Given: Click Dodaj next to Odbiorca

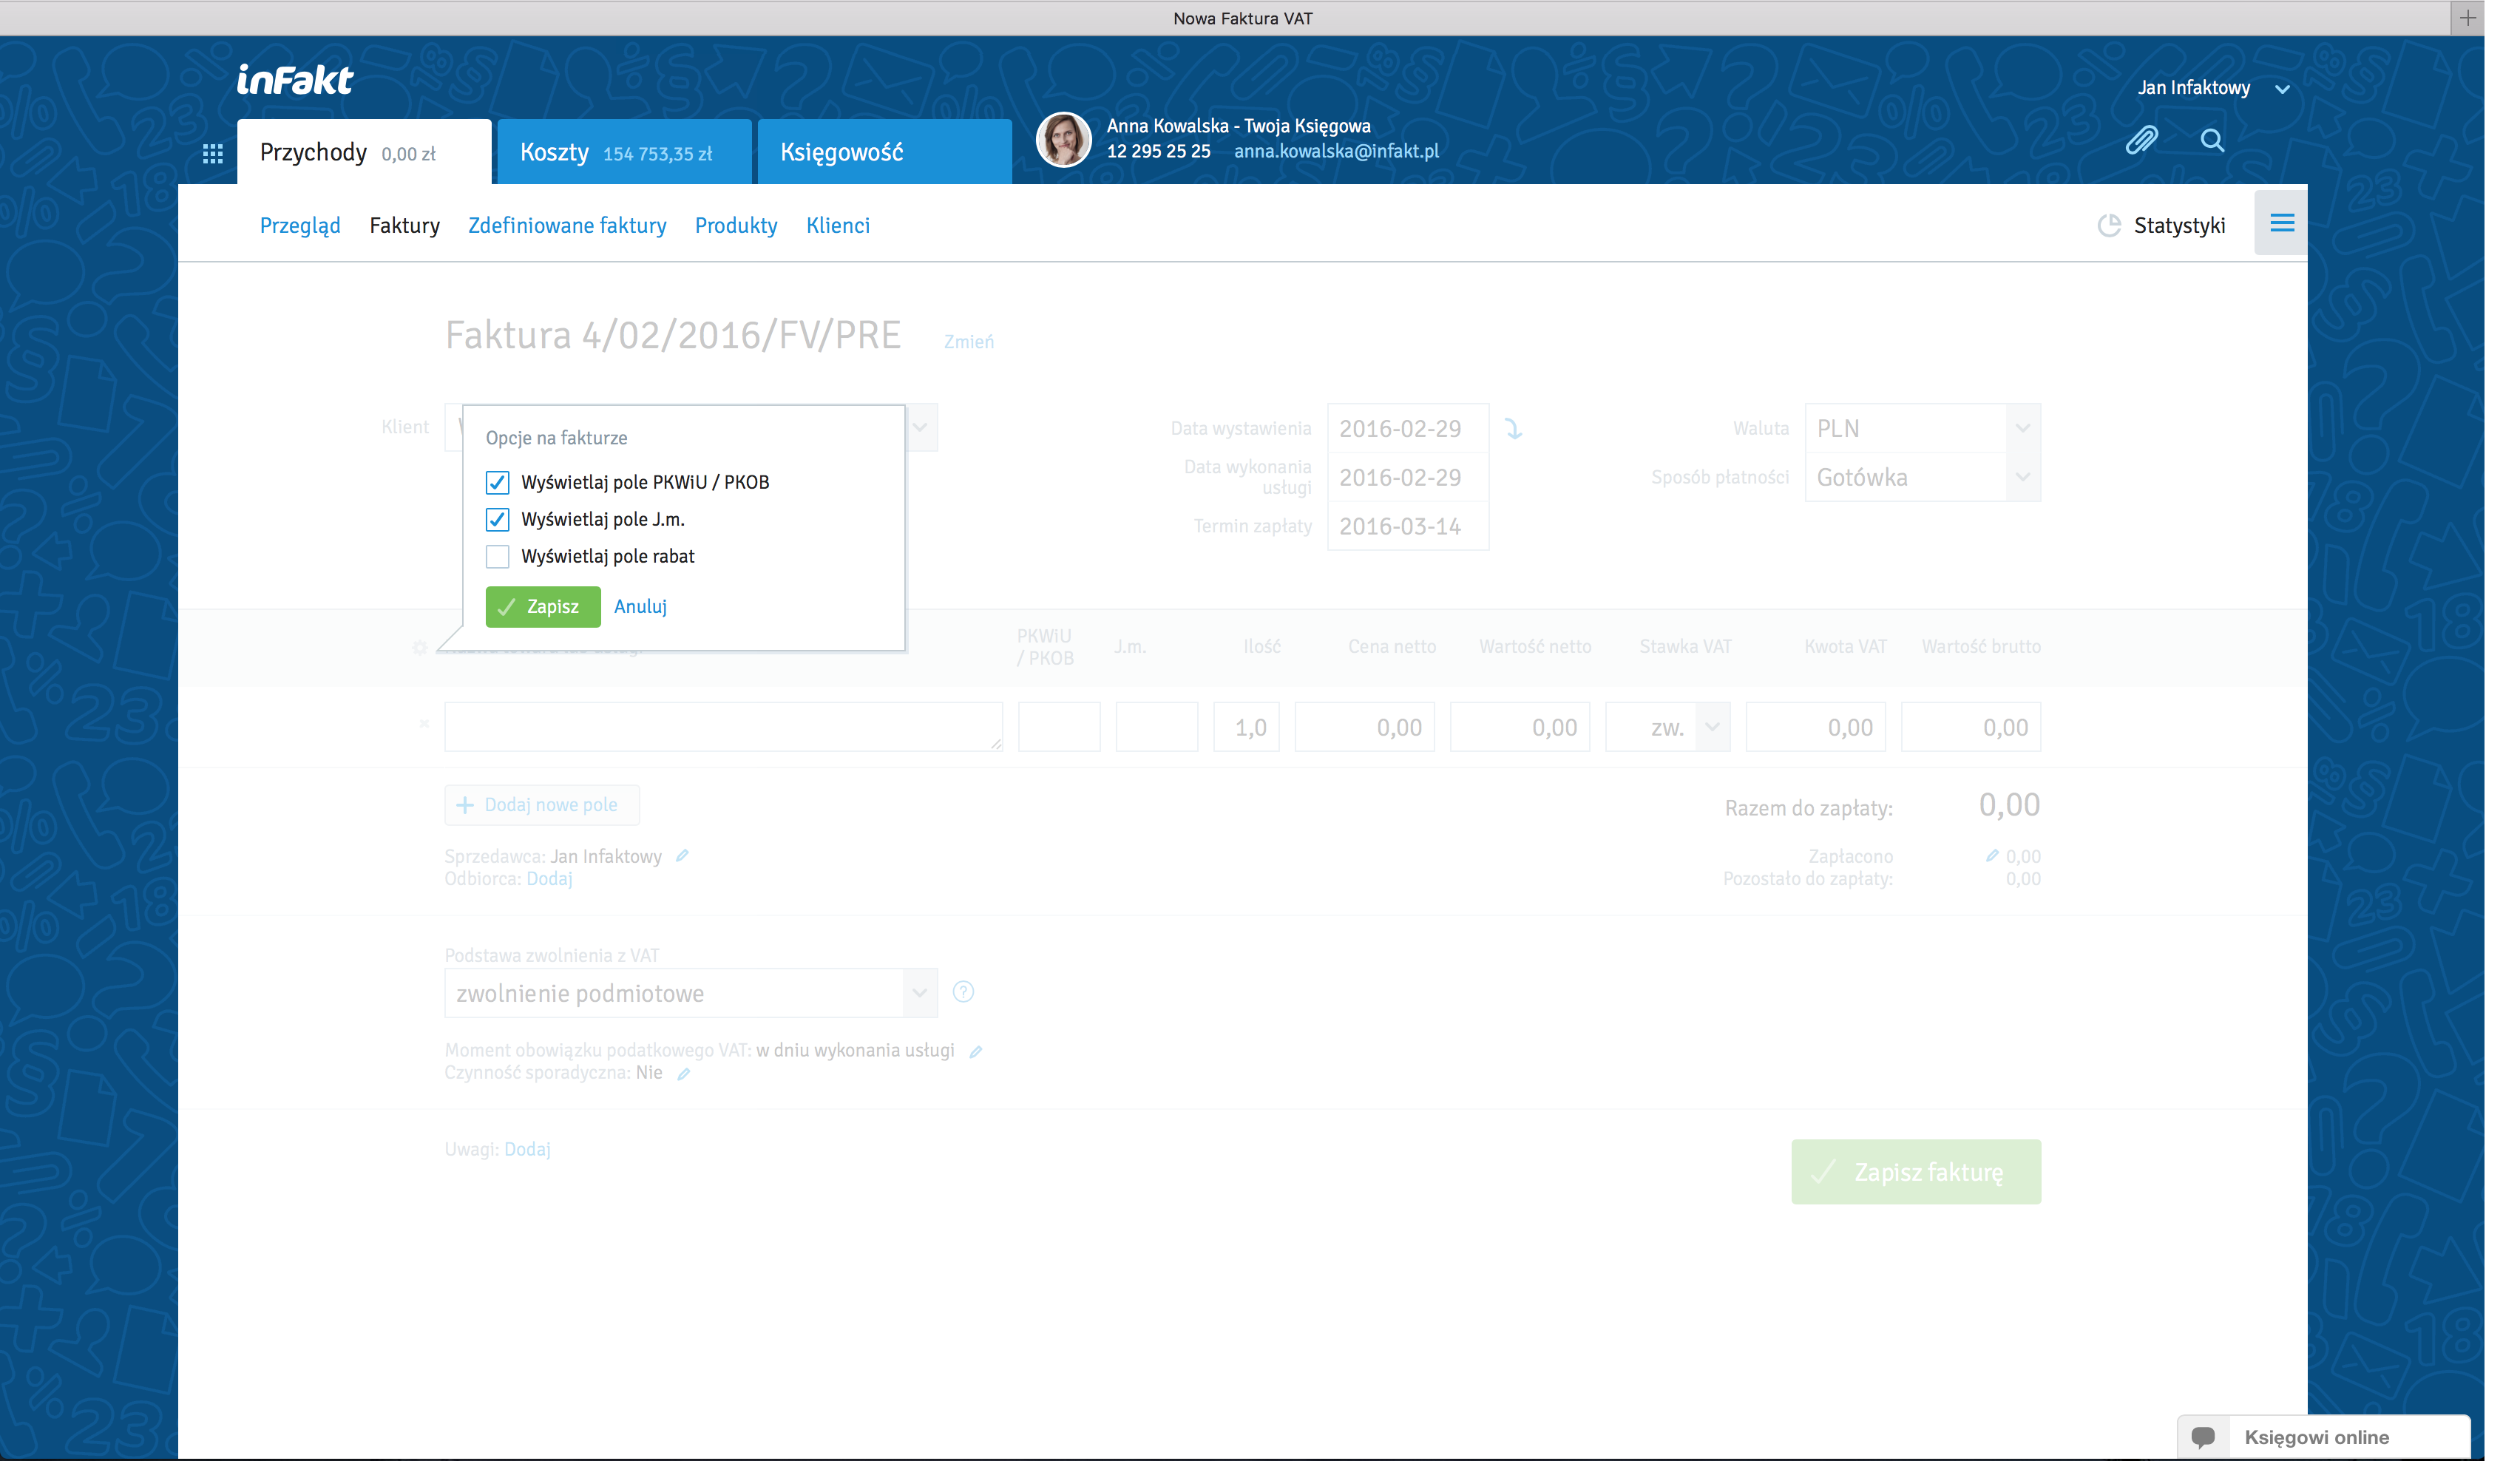Looking at the screenshot, I should tap(549, 879).
